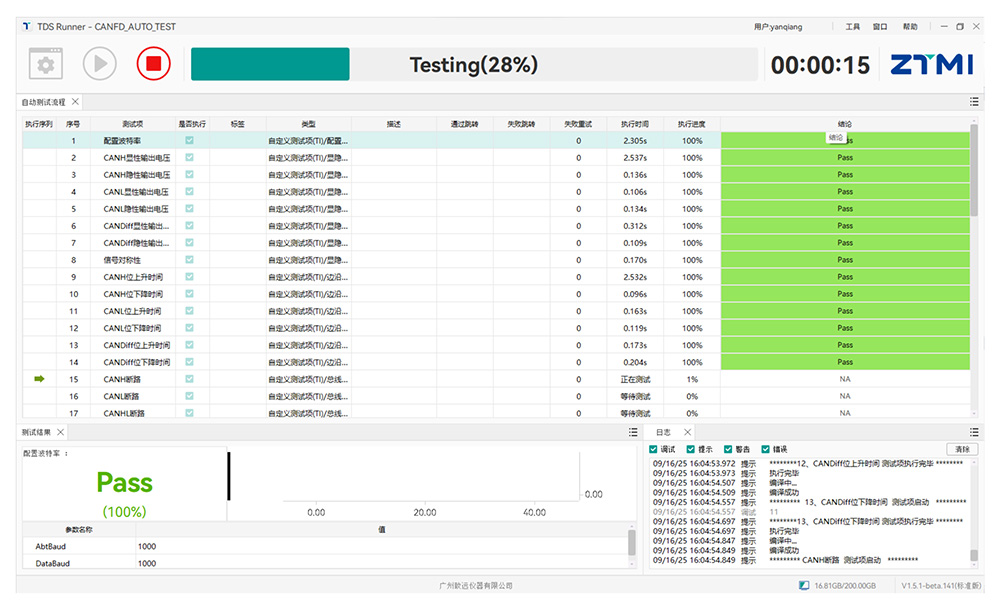Click Pass result cell of row 2
Viewport: 1000px width, 610px height.
tap(845, 158)
